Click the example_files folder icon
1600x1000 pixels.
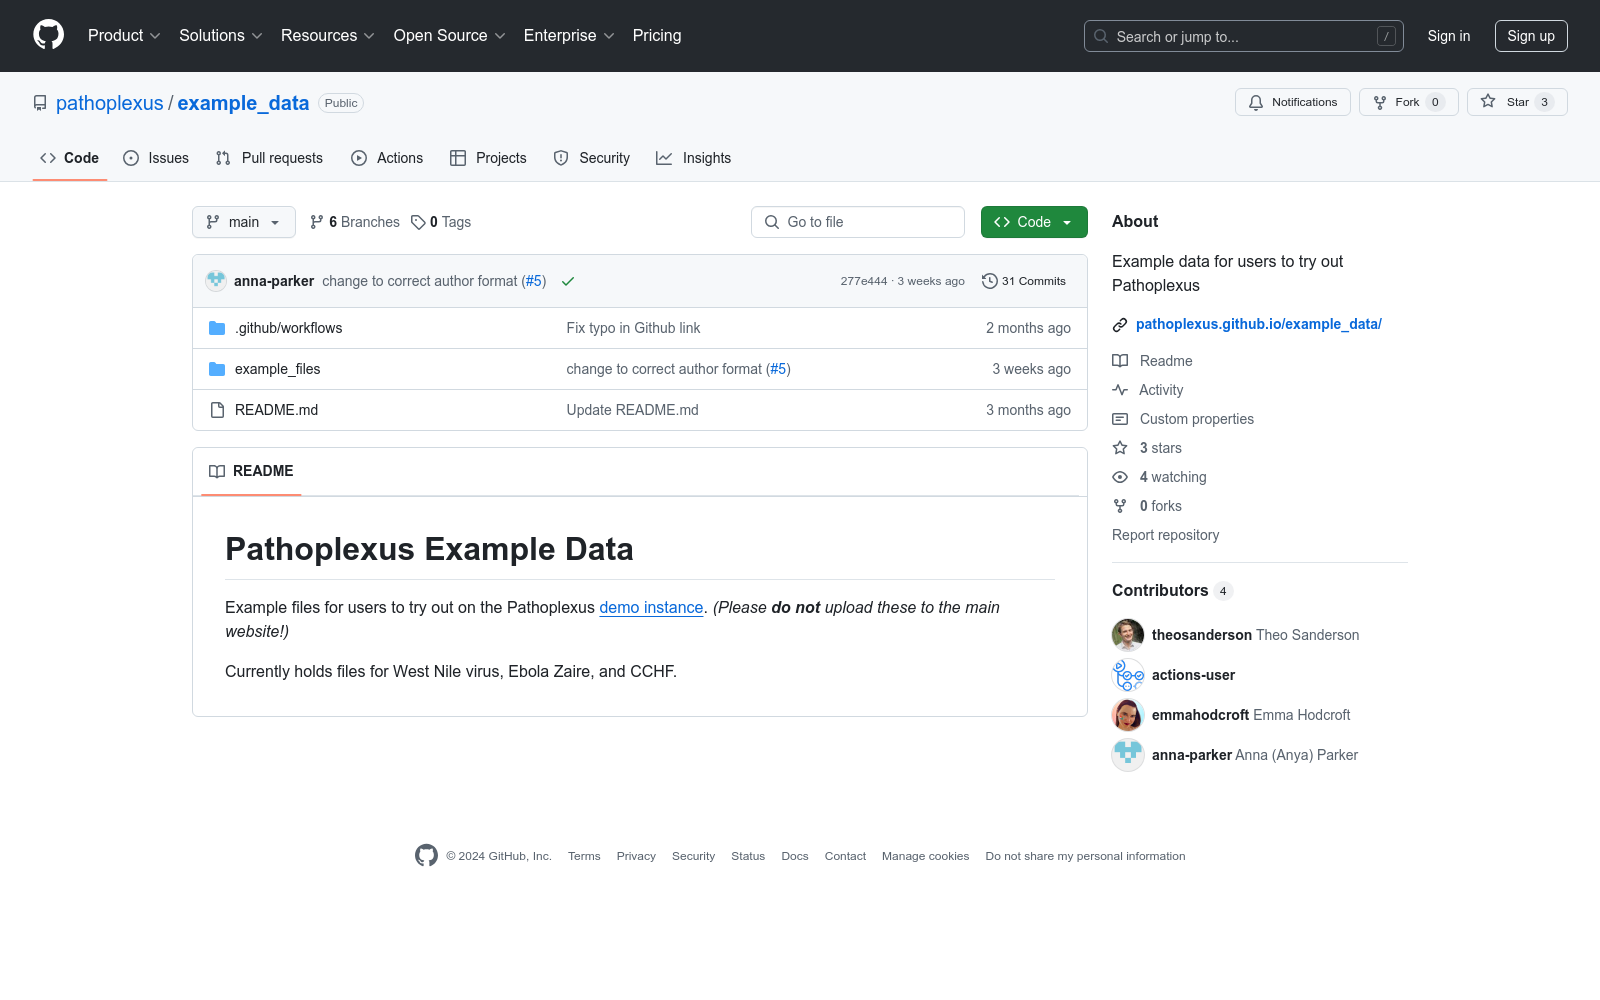[217, 369]
